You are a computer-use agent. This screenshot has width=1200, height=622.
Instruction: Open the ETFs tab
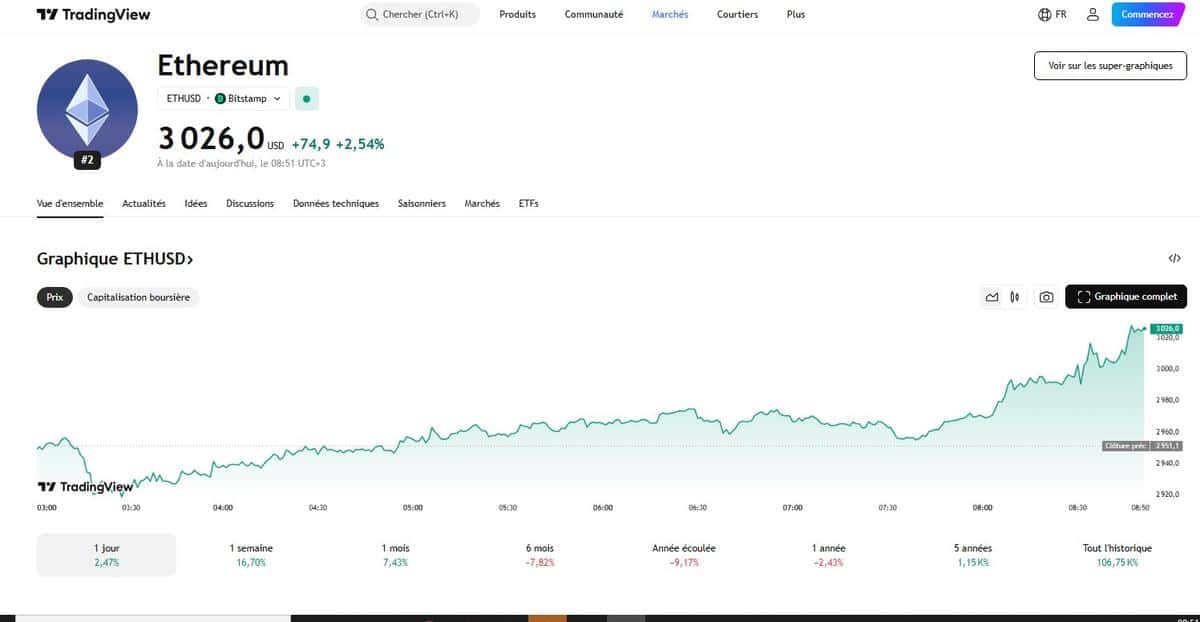[528, 203]
